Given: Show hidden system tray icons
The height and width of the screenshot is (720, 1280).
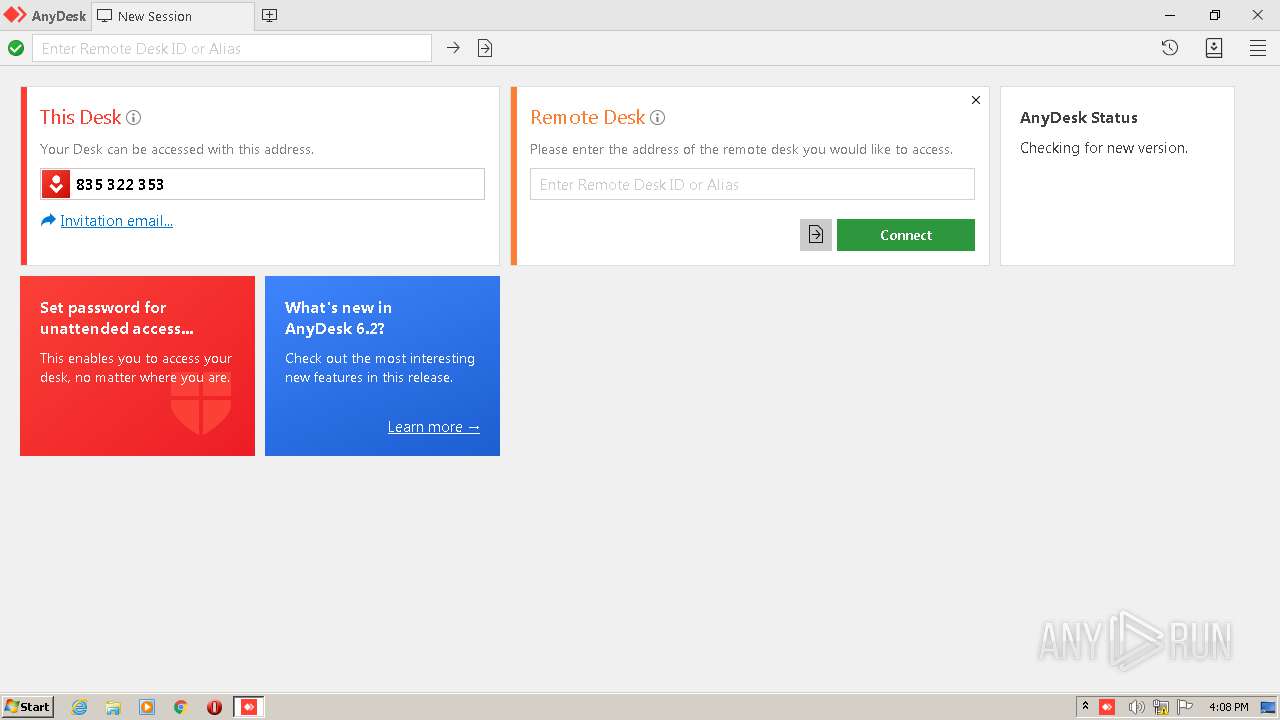Looking at the screenshot, I should click(1085, 706).
